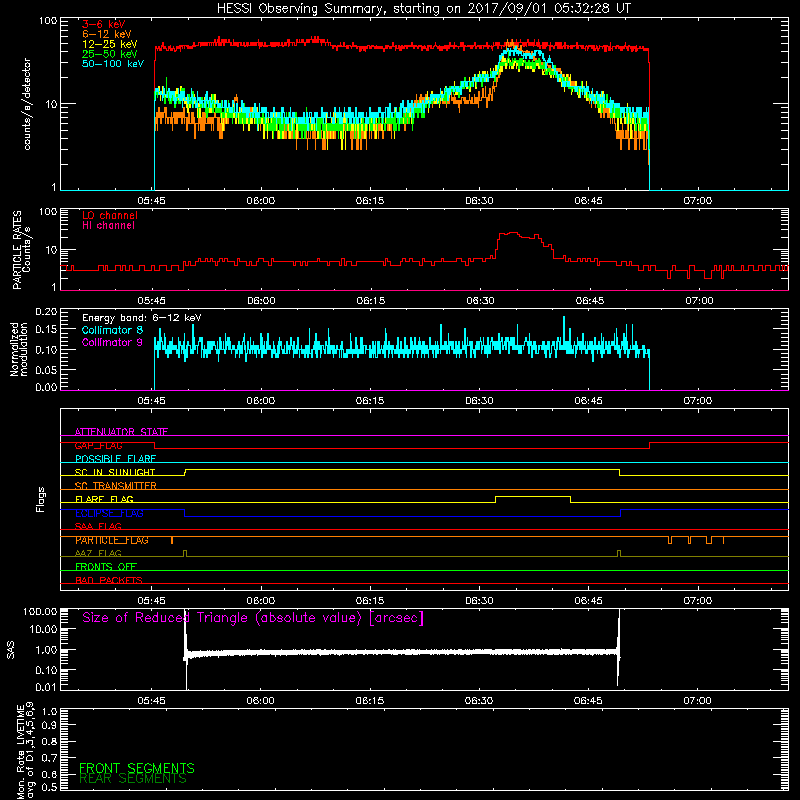Click the 06:45 tick label under modulation plot
The image size is (800, 800).
click(x=588, y=401)
